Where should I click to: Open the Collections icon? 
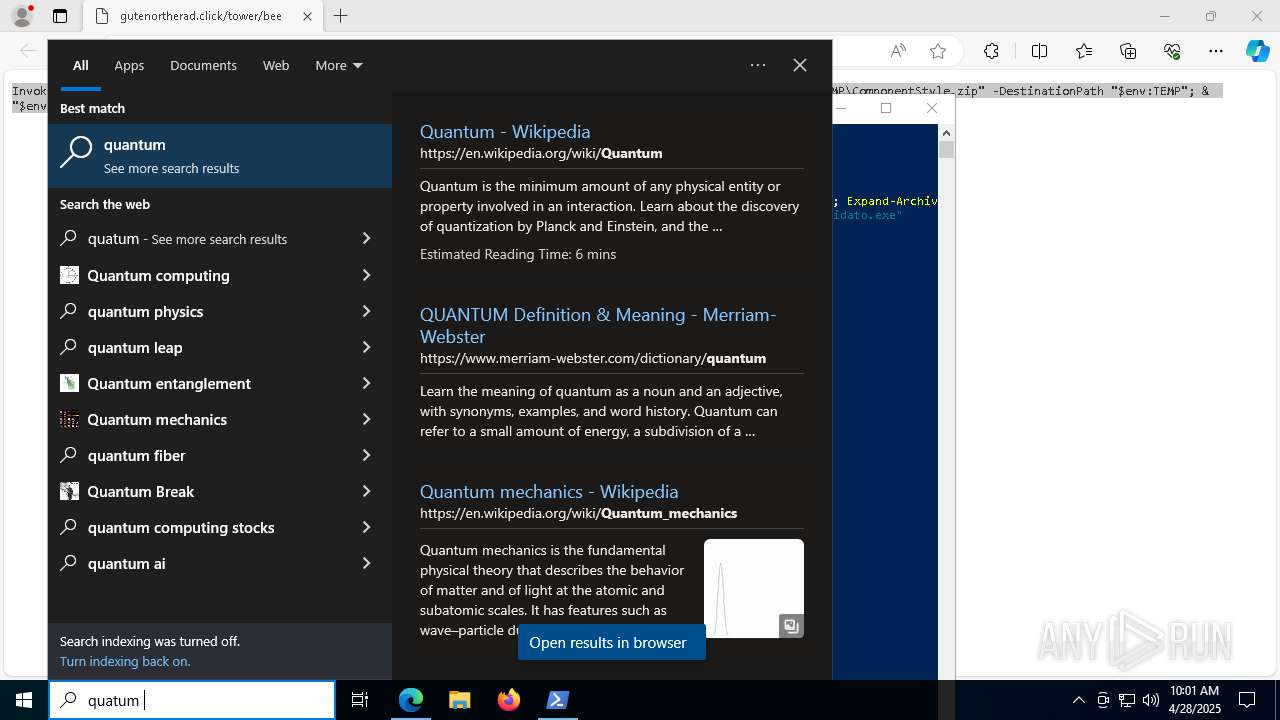[1128, 51]
